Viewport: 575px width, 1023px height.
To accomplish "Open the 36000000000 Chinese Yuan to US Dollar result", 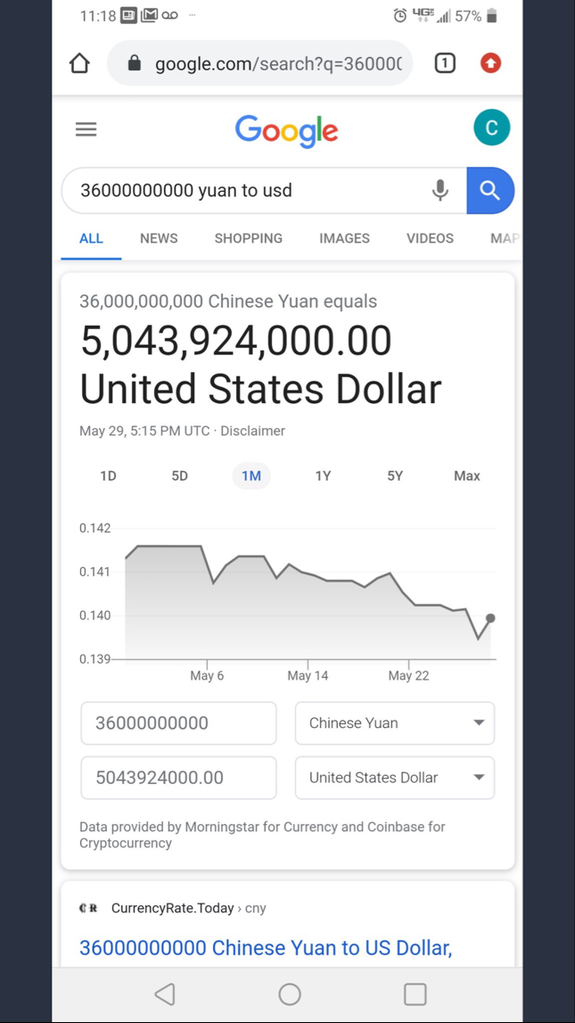I will pyautogui.click(x=266, y=947).
